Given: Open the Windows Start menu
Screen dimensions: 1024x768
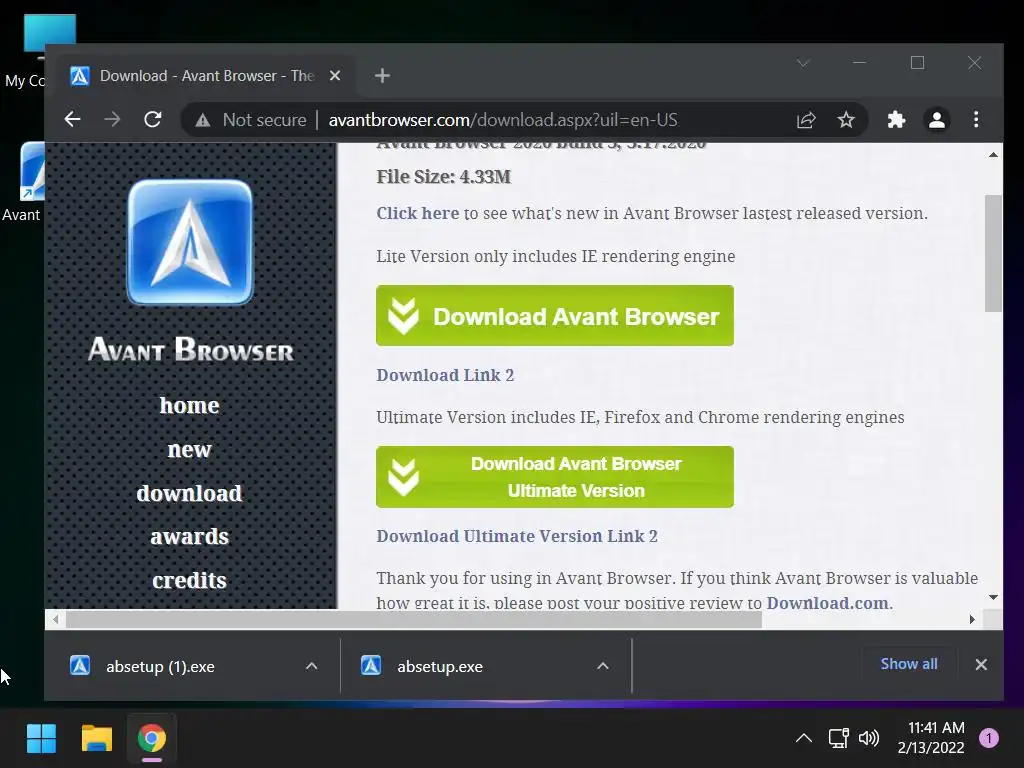Looking at the screenshot, I should [x=41, y=739].
